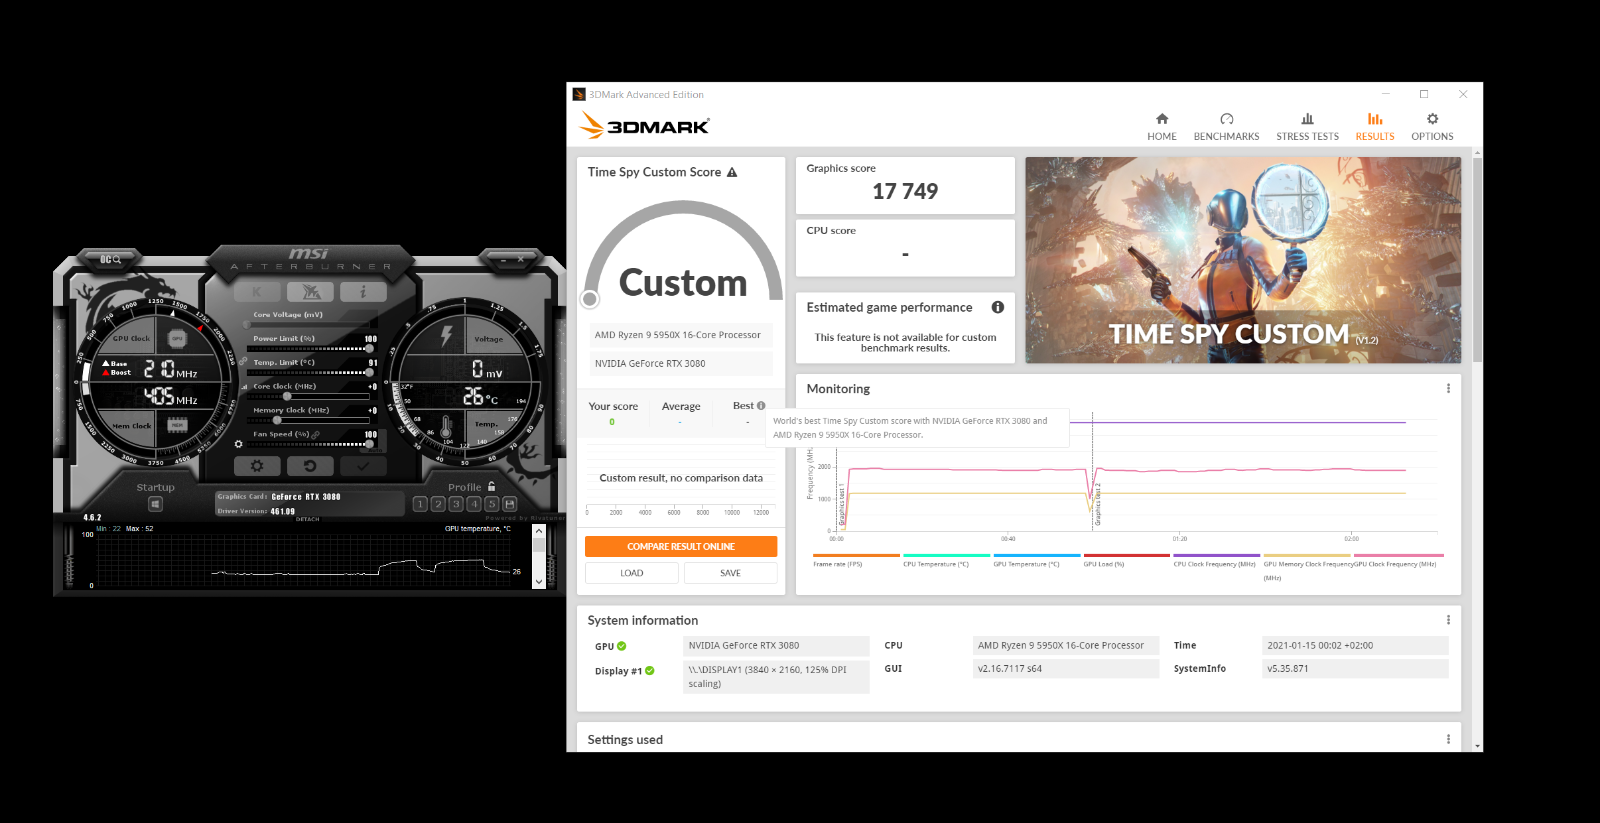Toggle the Afterburner Profile lock icon
This screenshot has height=823, width=1600.
coord(491,486)
